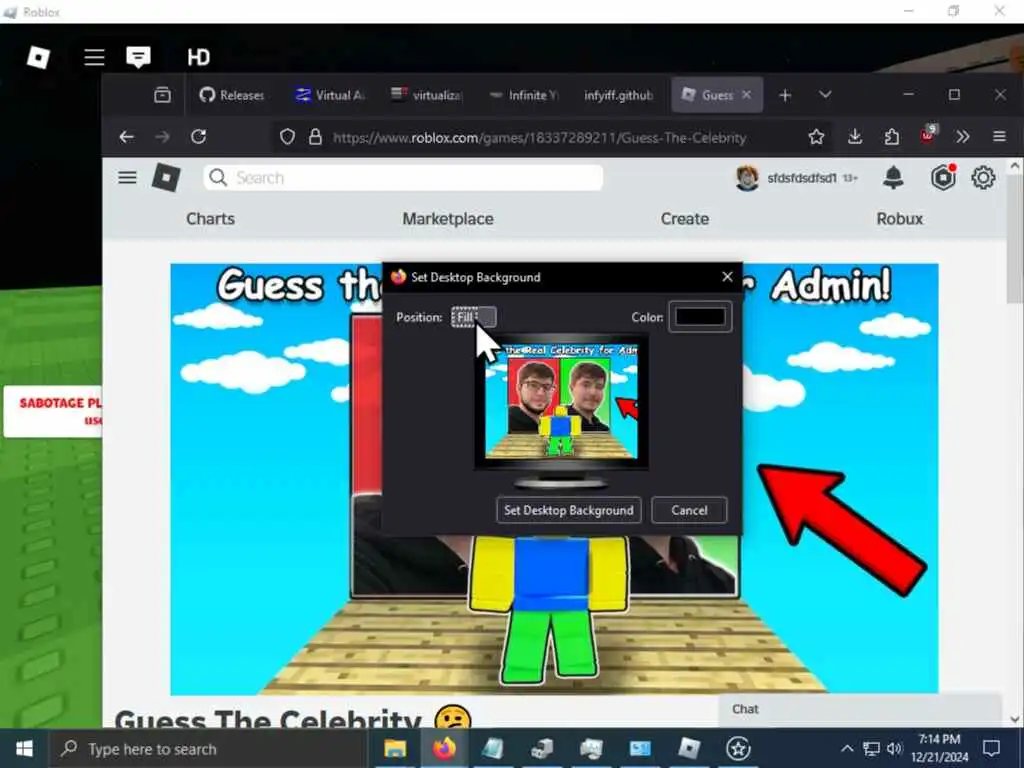
Task: Click the Roblox Search field
Action: coord(403,178)
